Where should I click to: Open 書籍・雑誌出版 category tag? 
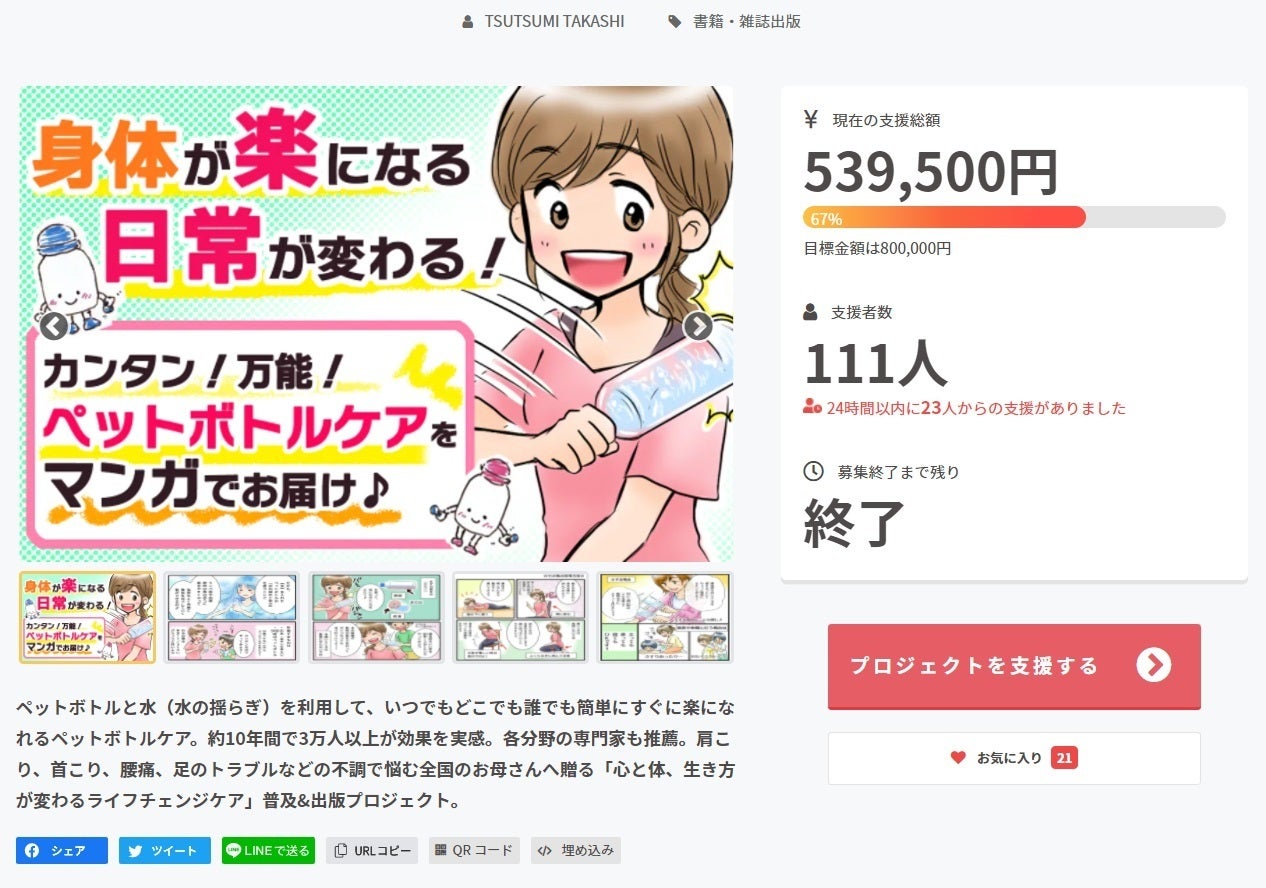click(735, 21)
